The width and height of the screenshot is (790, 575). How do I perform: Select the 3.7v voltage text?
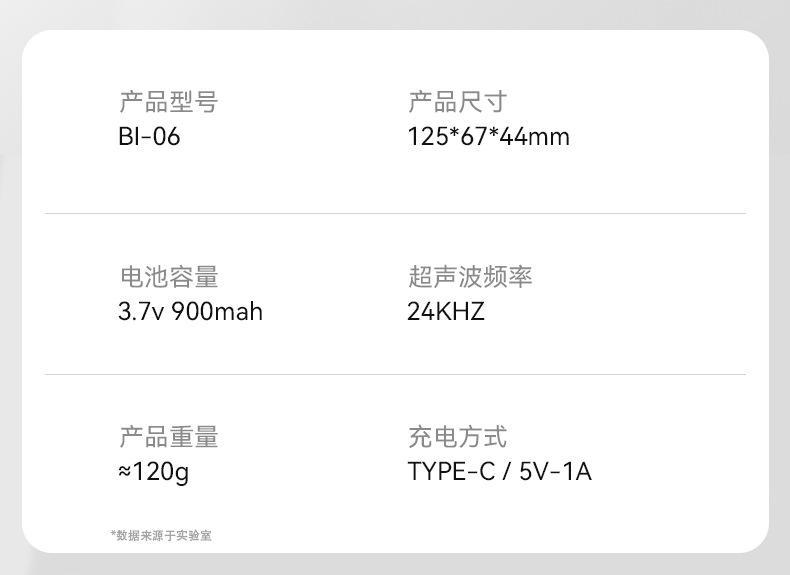click(141, 312)
